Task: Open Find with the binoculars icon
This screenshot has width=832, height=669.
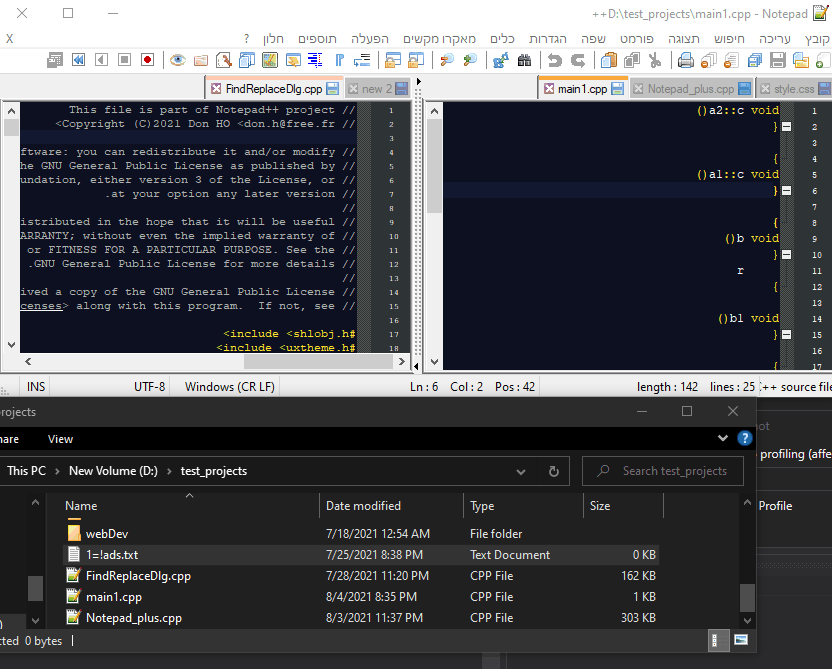Action: pos(524,60)
